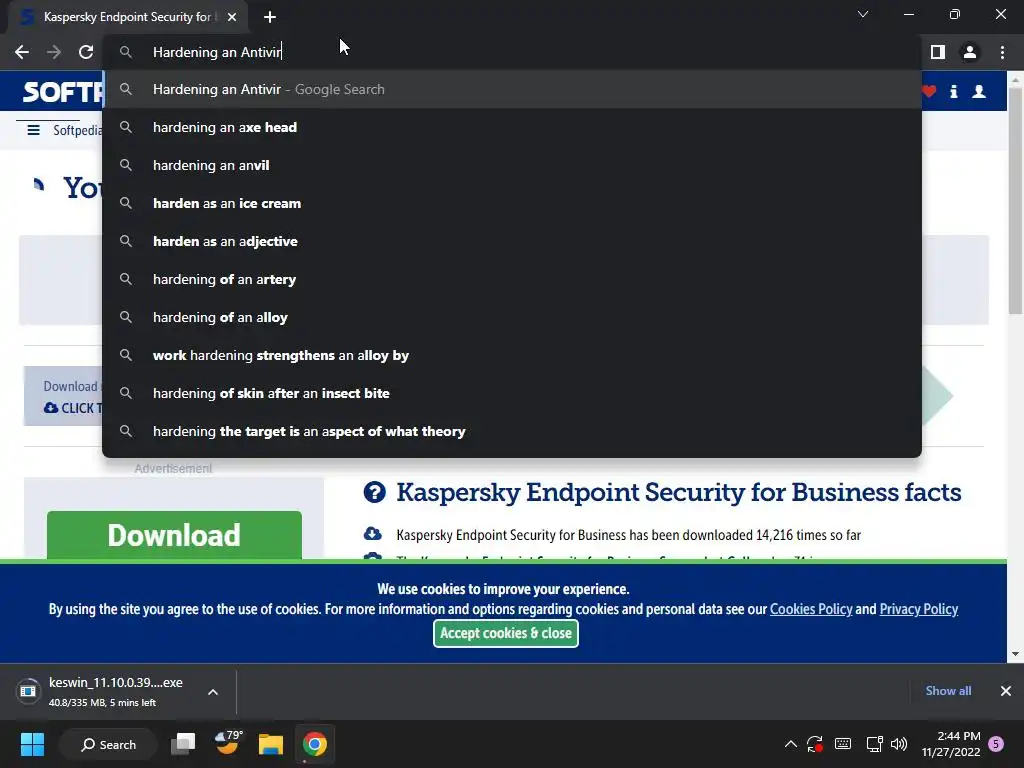
Task: Choose 'work hardening strengthens an alloy by'
Action: [512, 355]
